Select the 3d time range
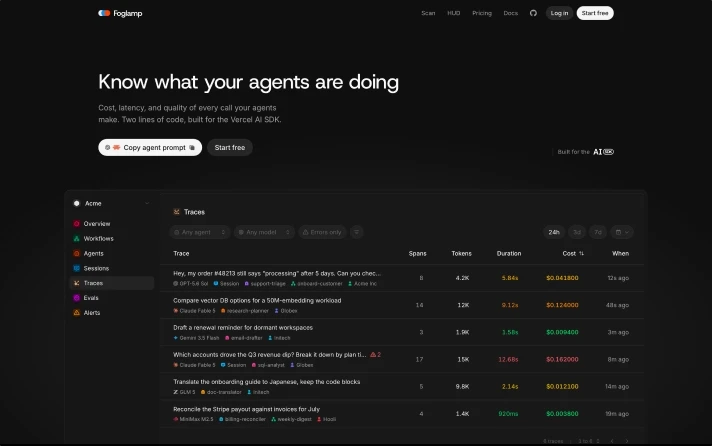Image resolution: width=712 pixels, height=446 pixels. pos(577,232)
